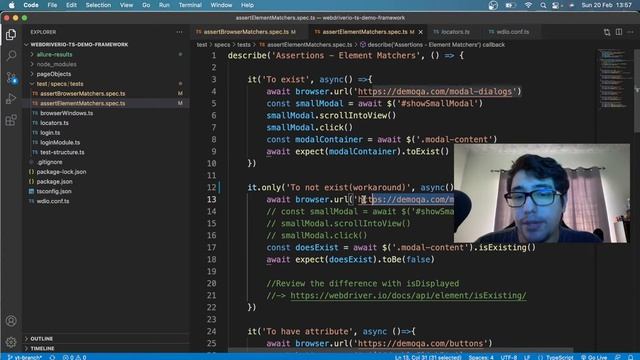Change language mode via TypeScript status item
The height and width of the screenshot is (360, 640).
tap(559, 357)
